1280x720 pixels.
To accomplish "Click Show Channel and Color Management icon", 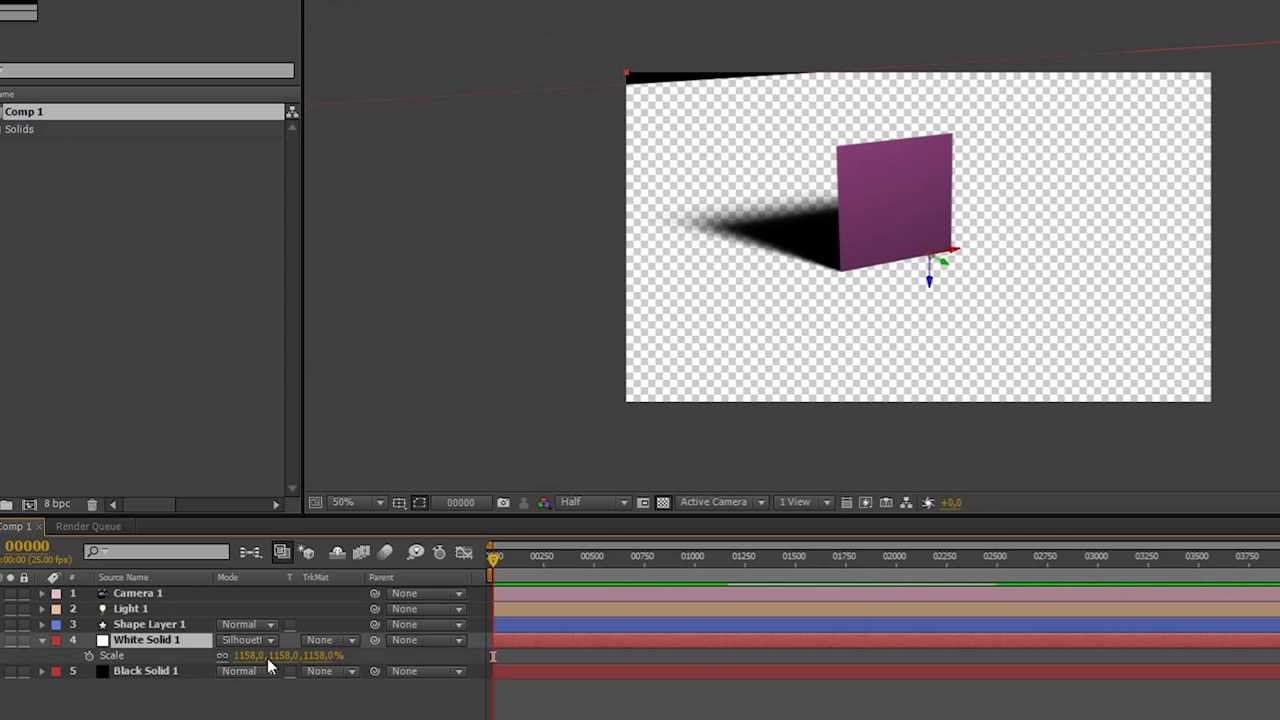I will (x=543, y=503).
